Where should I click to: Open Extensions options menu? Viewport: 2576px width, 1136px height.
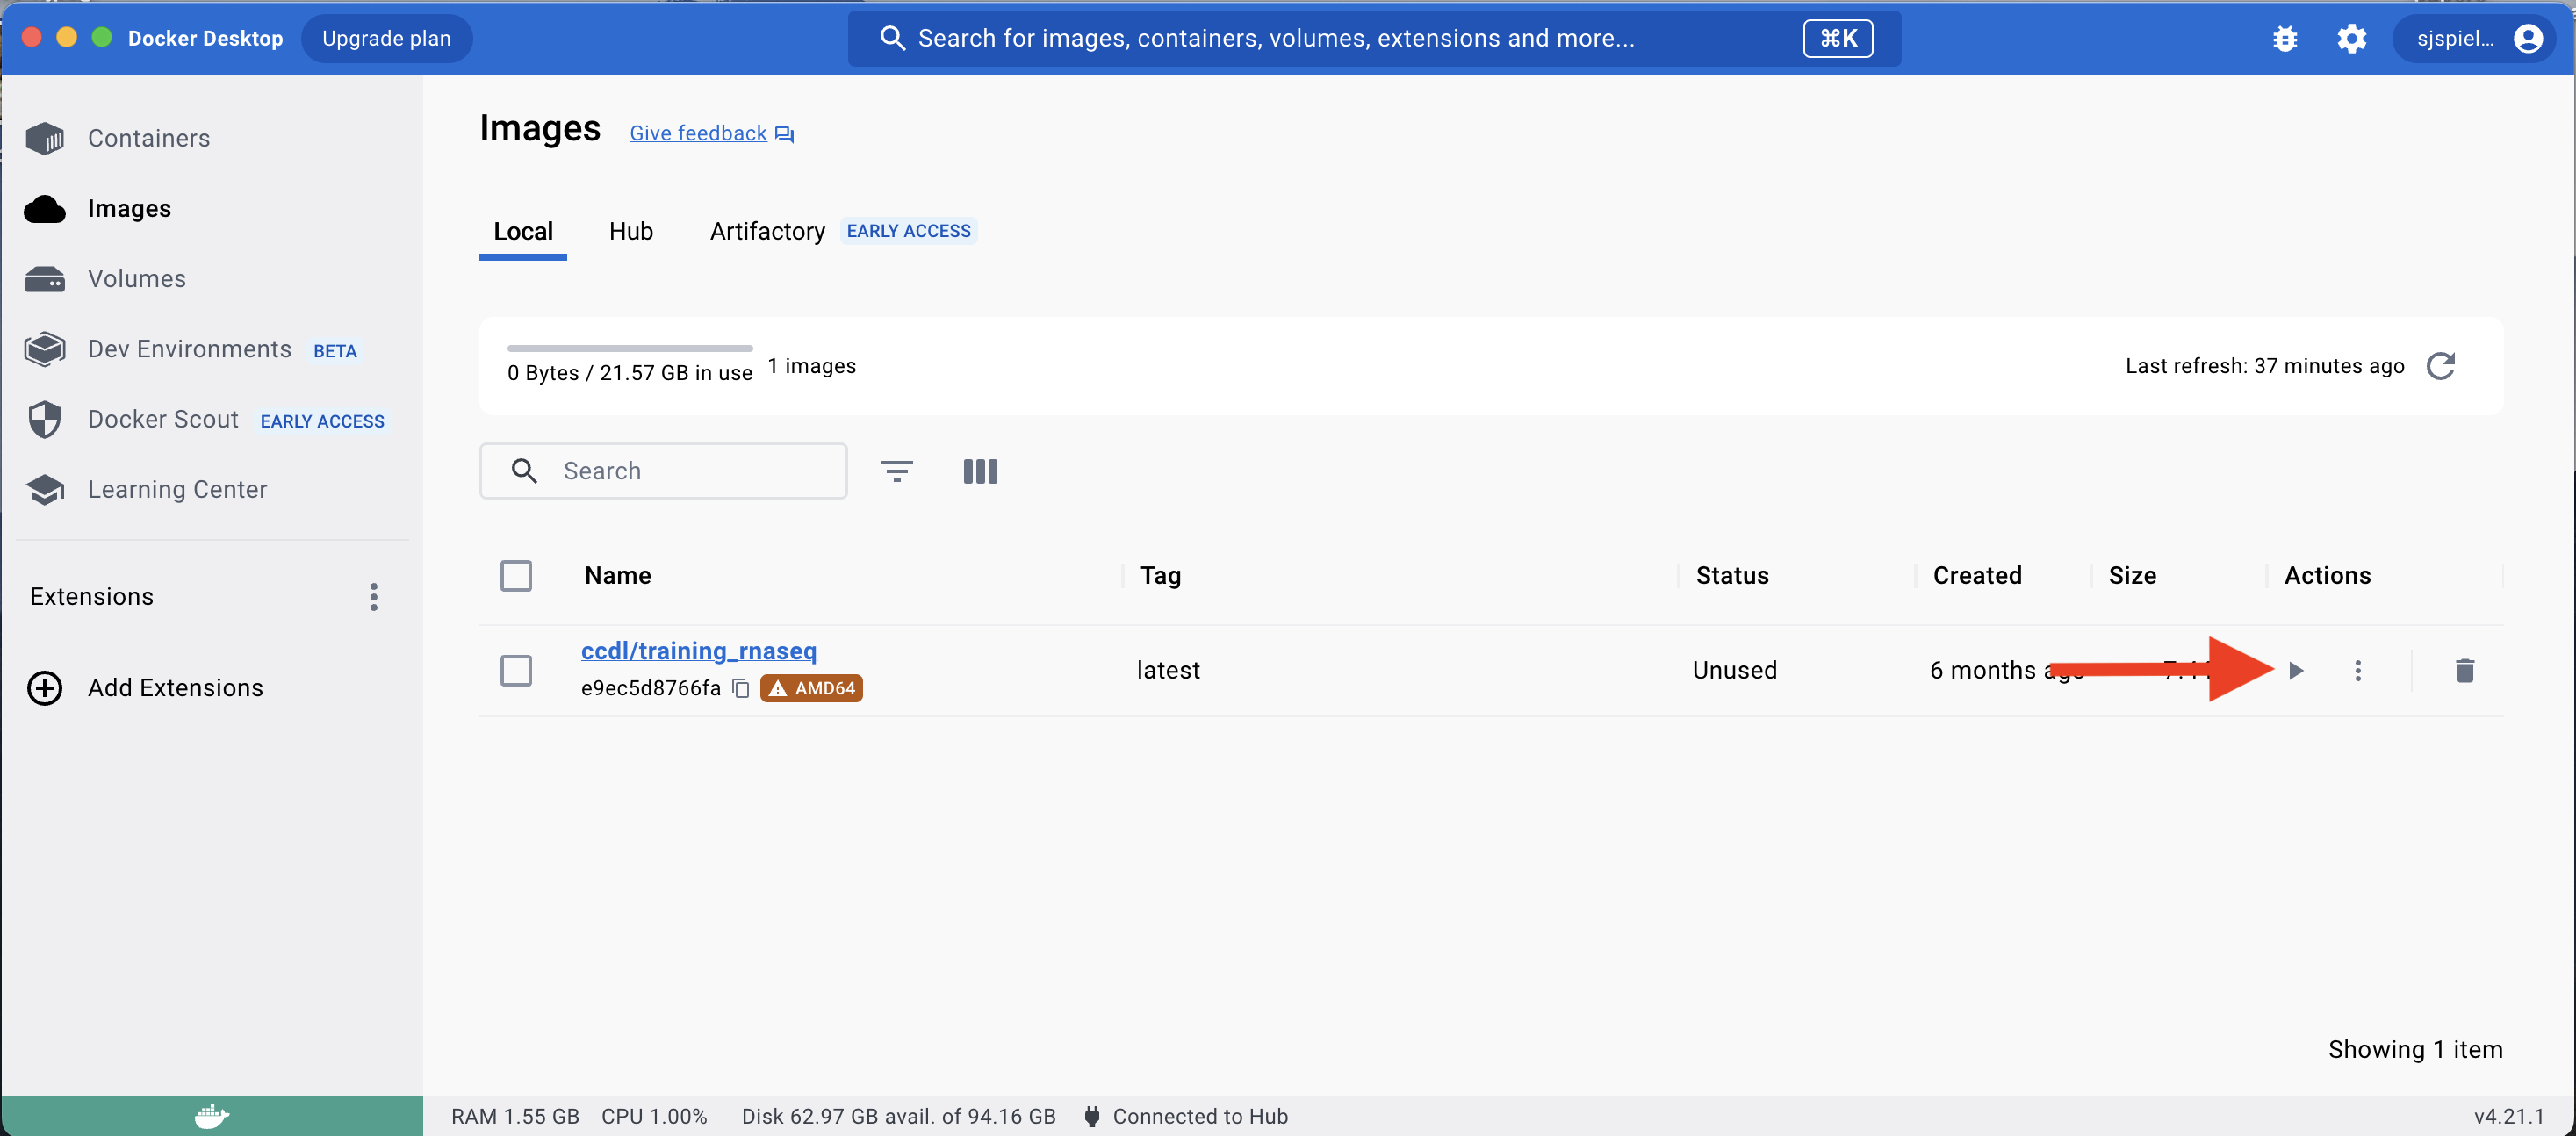click(374, 597)
